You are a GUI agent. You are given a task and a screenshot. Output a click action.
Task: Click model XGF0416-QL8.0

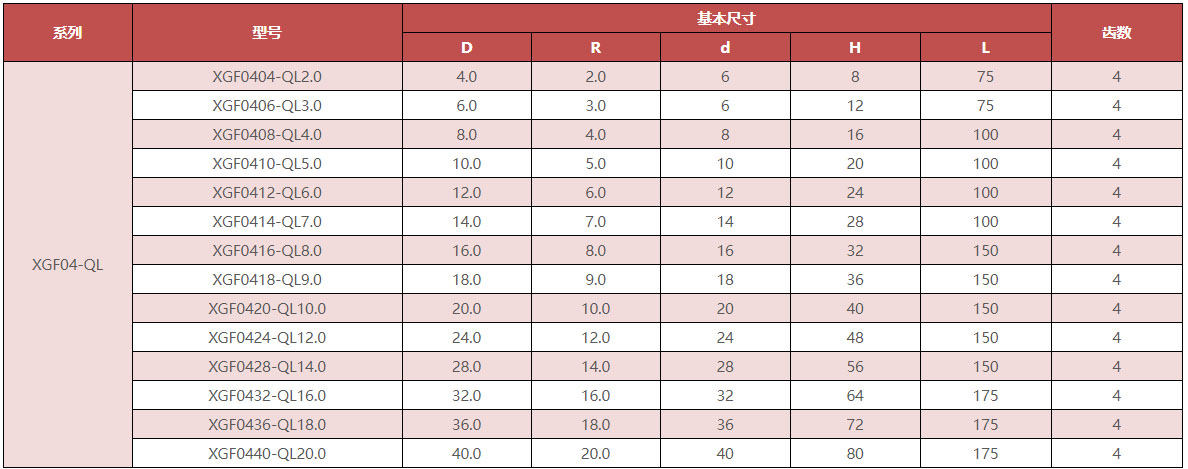point(267,250)
